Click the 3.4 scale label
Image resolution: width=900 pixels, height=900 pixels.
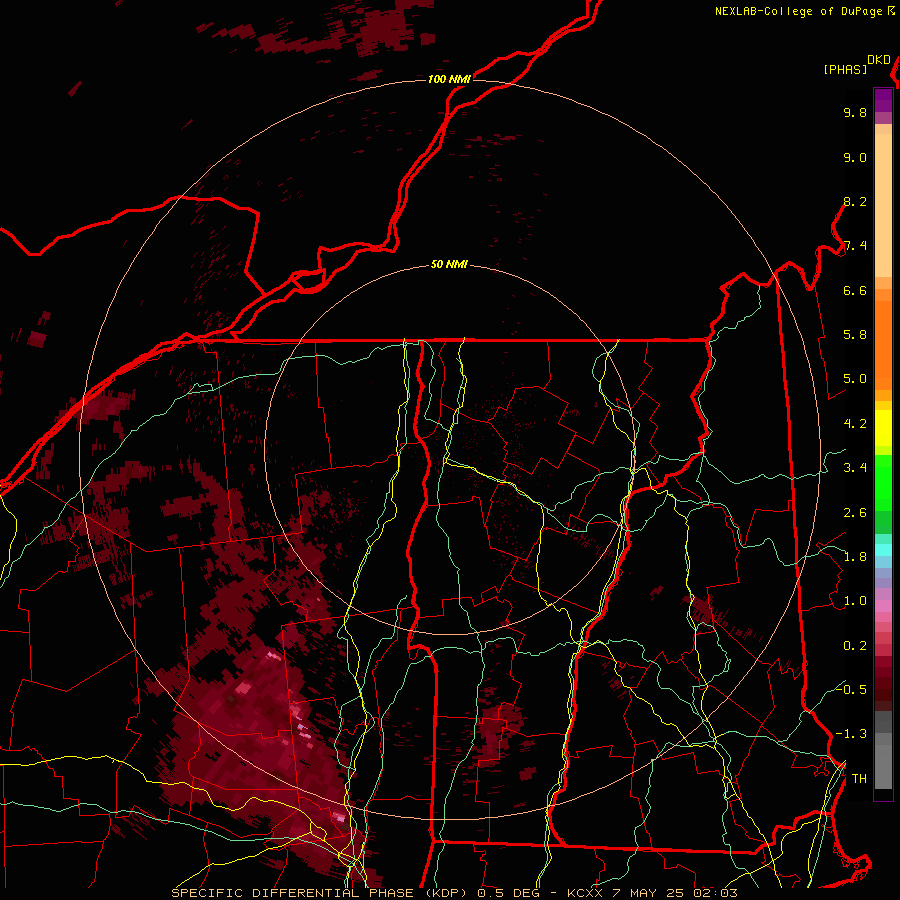(855, 468)
